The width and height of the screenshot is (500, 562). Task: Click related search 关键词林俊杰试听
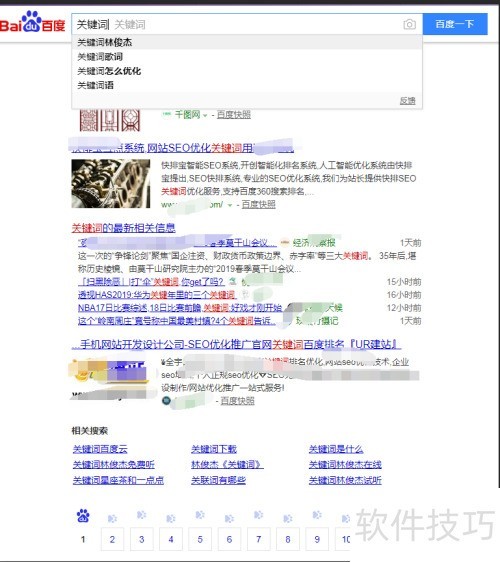coord(345,480)
